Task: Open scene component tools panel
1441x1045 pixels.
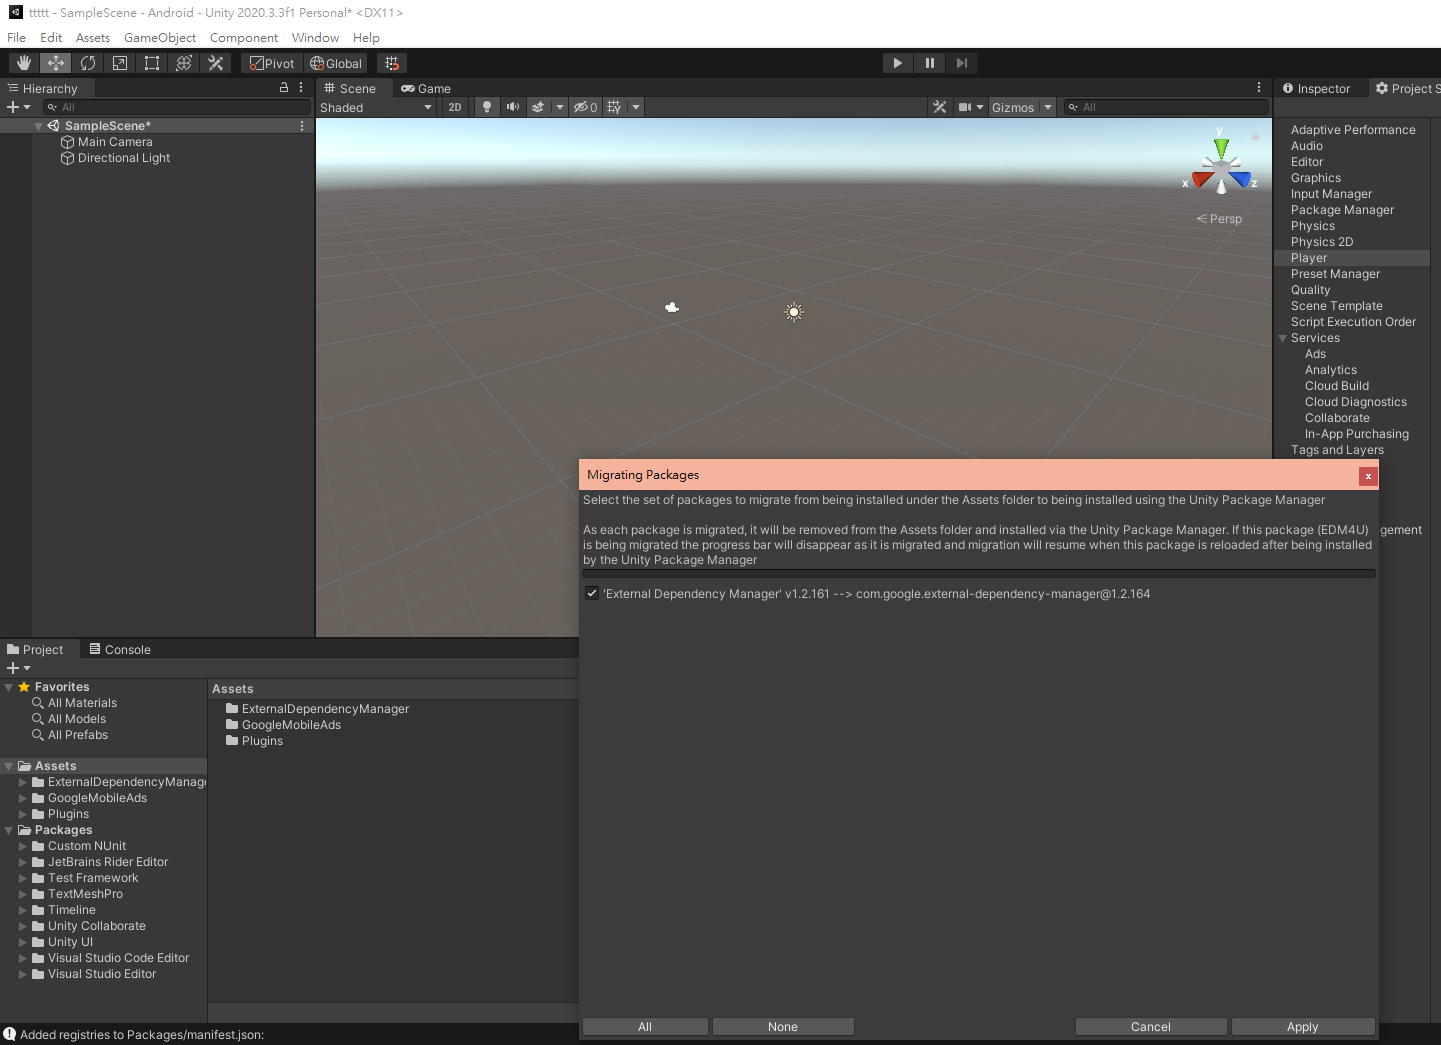Action: [939, 107]
